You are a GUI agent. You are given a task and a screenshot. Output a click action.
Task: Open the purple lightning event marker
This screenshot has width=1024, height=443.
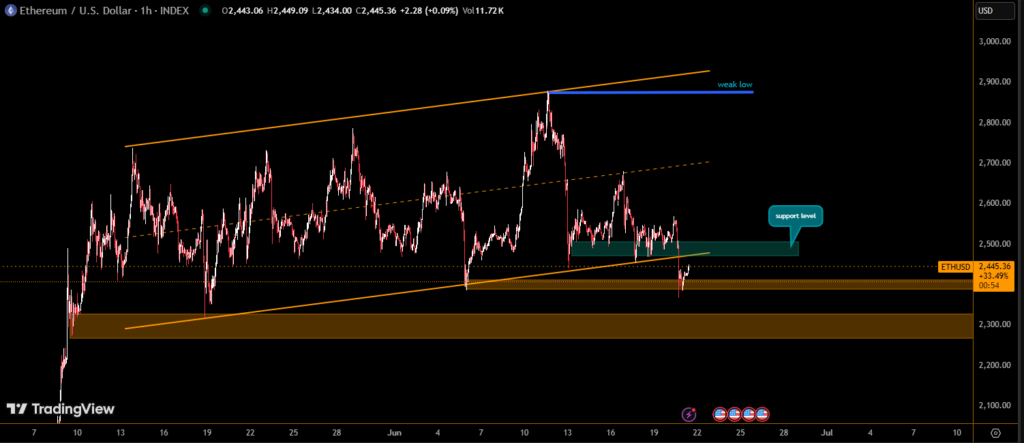pyautogui.click(x=688, y=413)
